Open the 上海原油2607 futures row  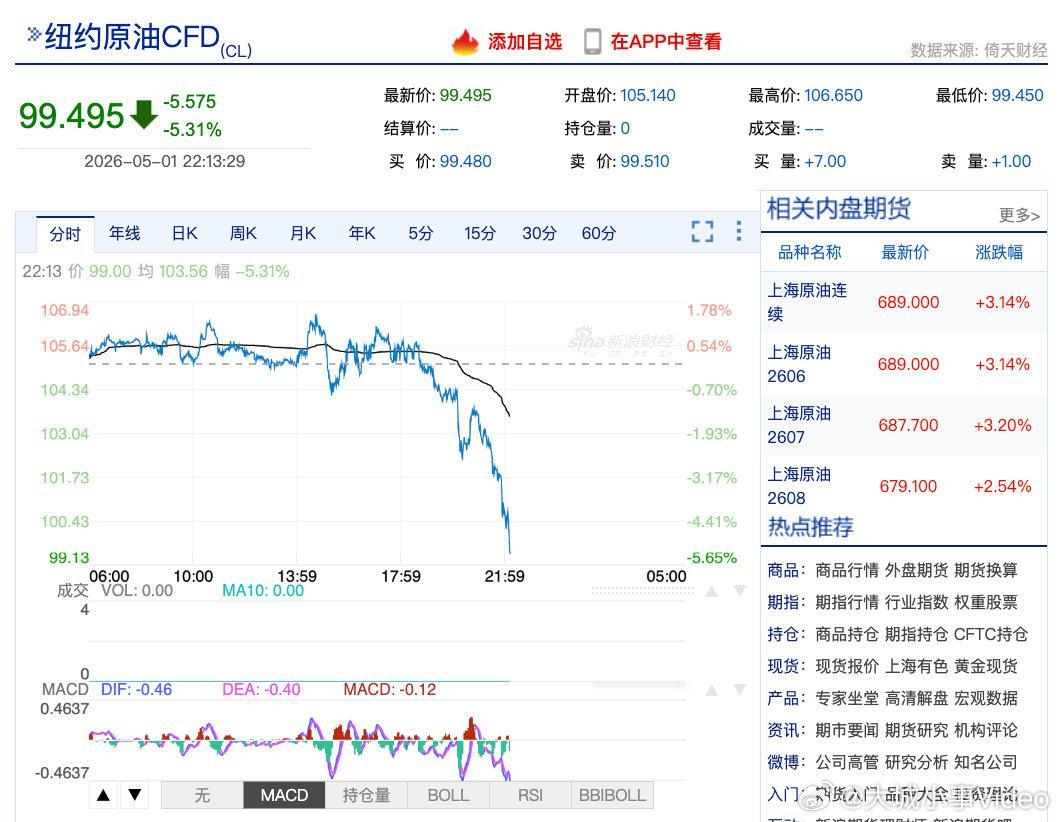pyautogui.click(x=903, y=425)
